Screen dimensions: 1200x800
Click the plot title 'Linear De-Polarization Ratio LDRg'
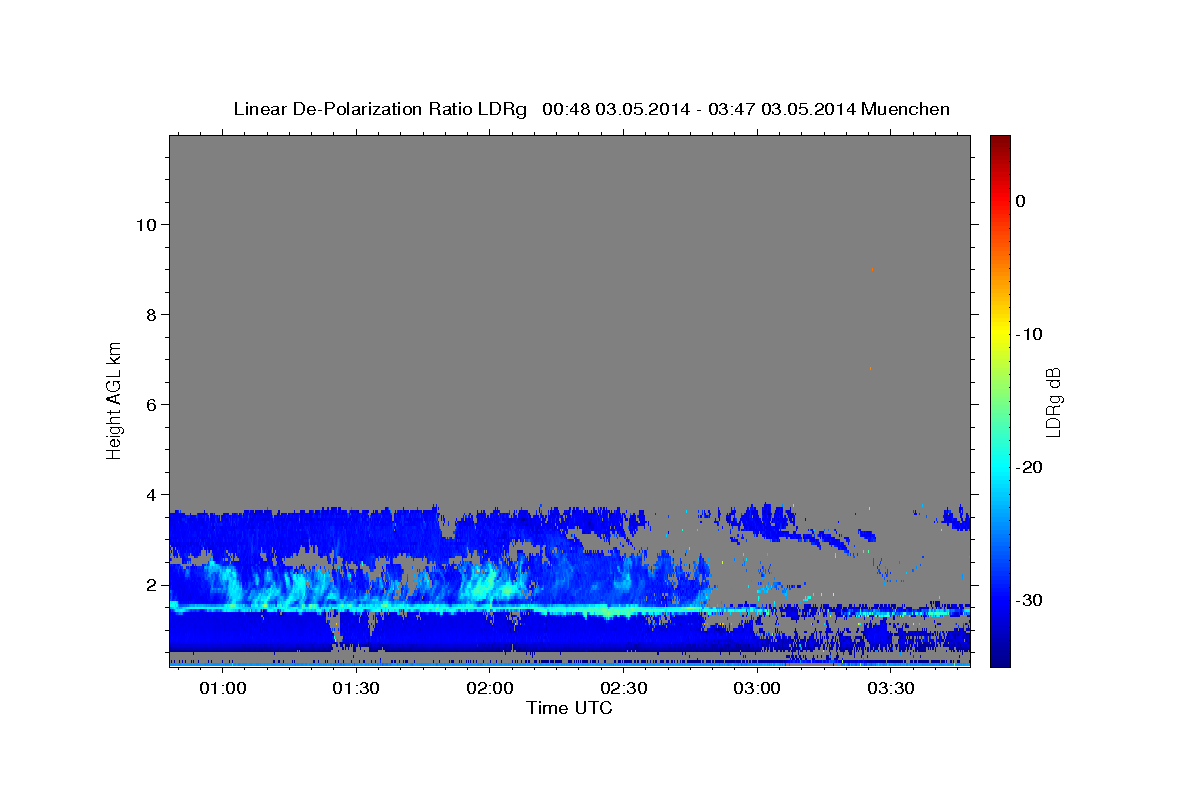[380, 109]
